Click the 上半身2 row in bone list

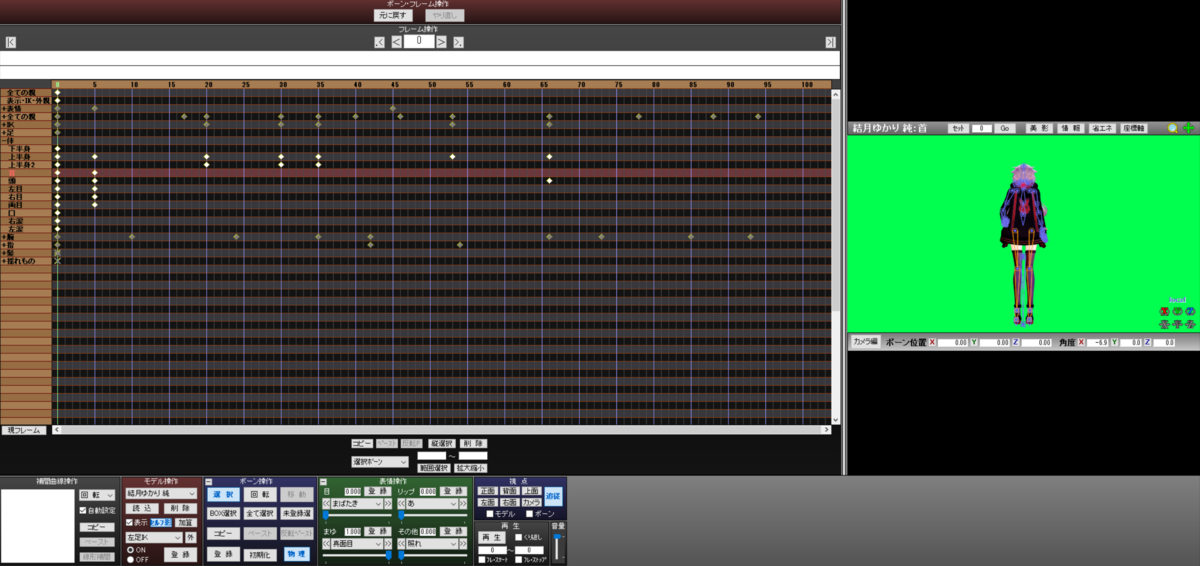26,165
